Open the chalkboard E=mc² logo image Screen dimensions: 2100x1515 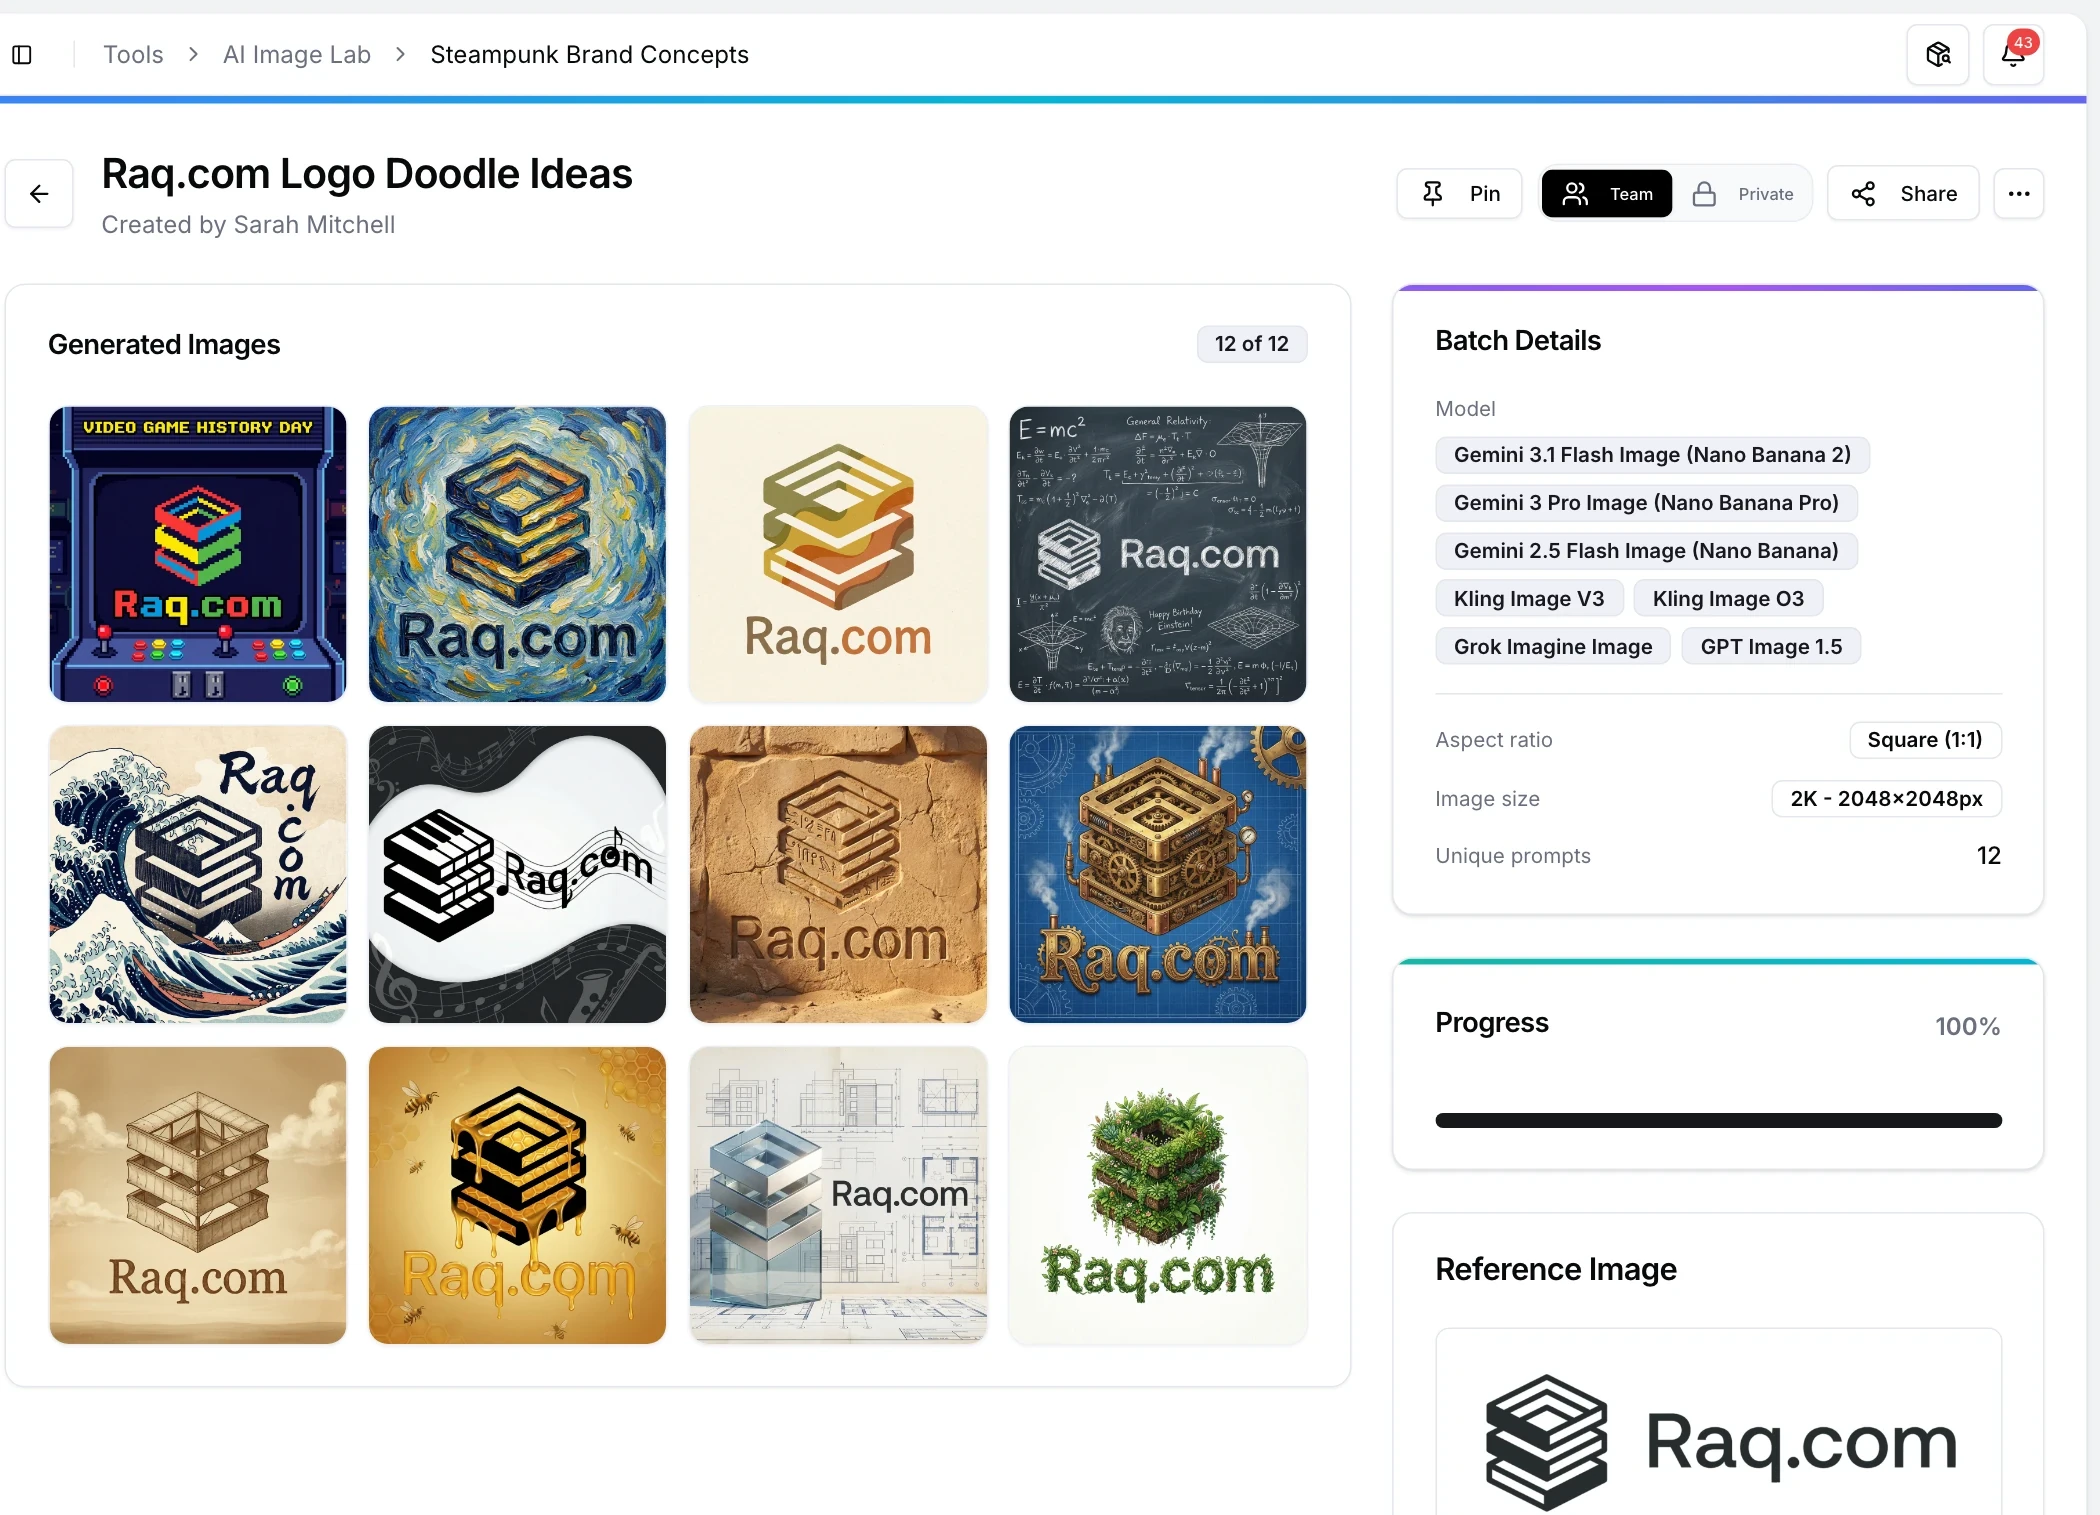(1158, 554)
